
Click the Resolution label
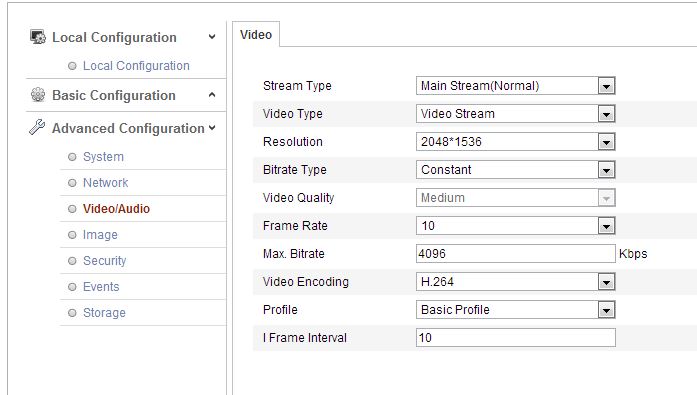point(292,142)
